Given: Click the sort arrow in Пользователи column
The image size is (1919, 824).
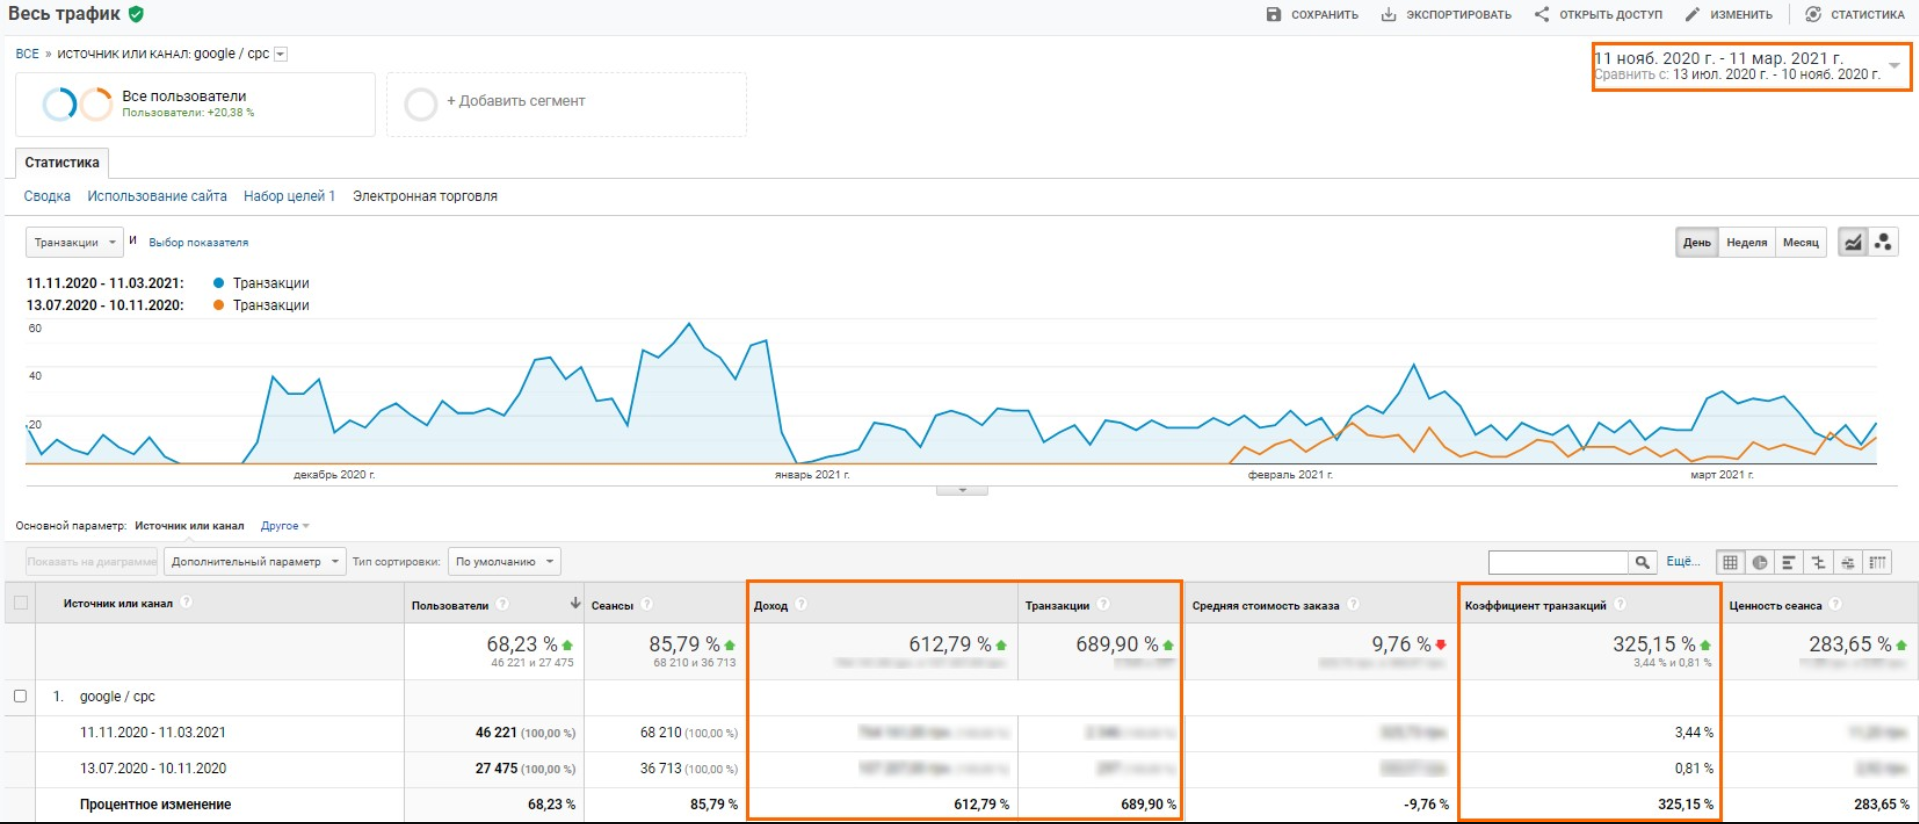Looking at the screenshot, I should [575, 603].
